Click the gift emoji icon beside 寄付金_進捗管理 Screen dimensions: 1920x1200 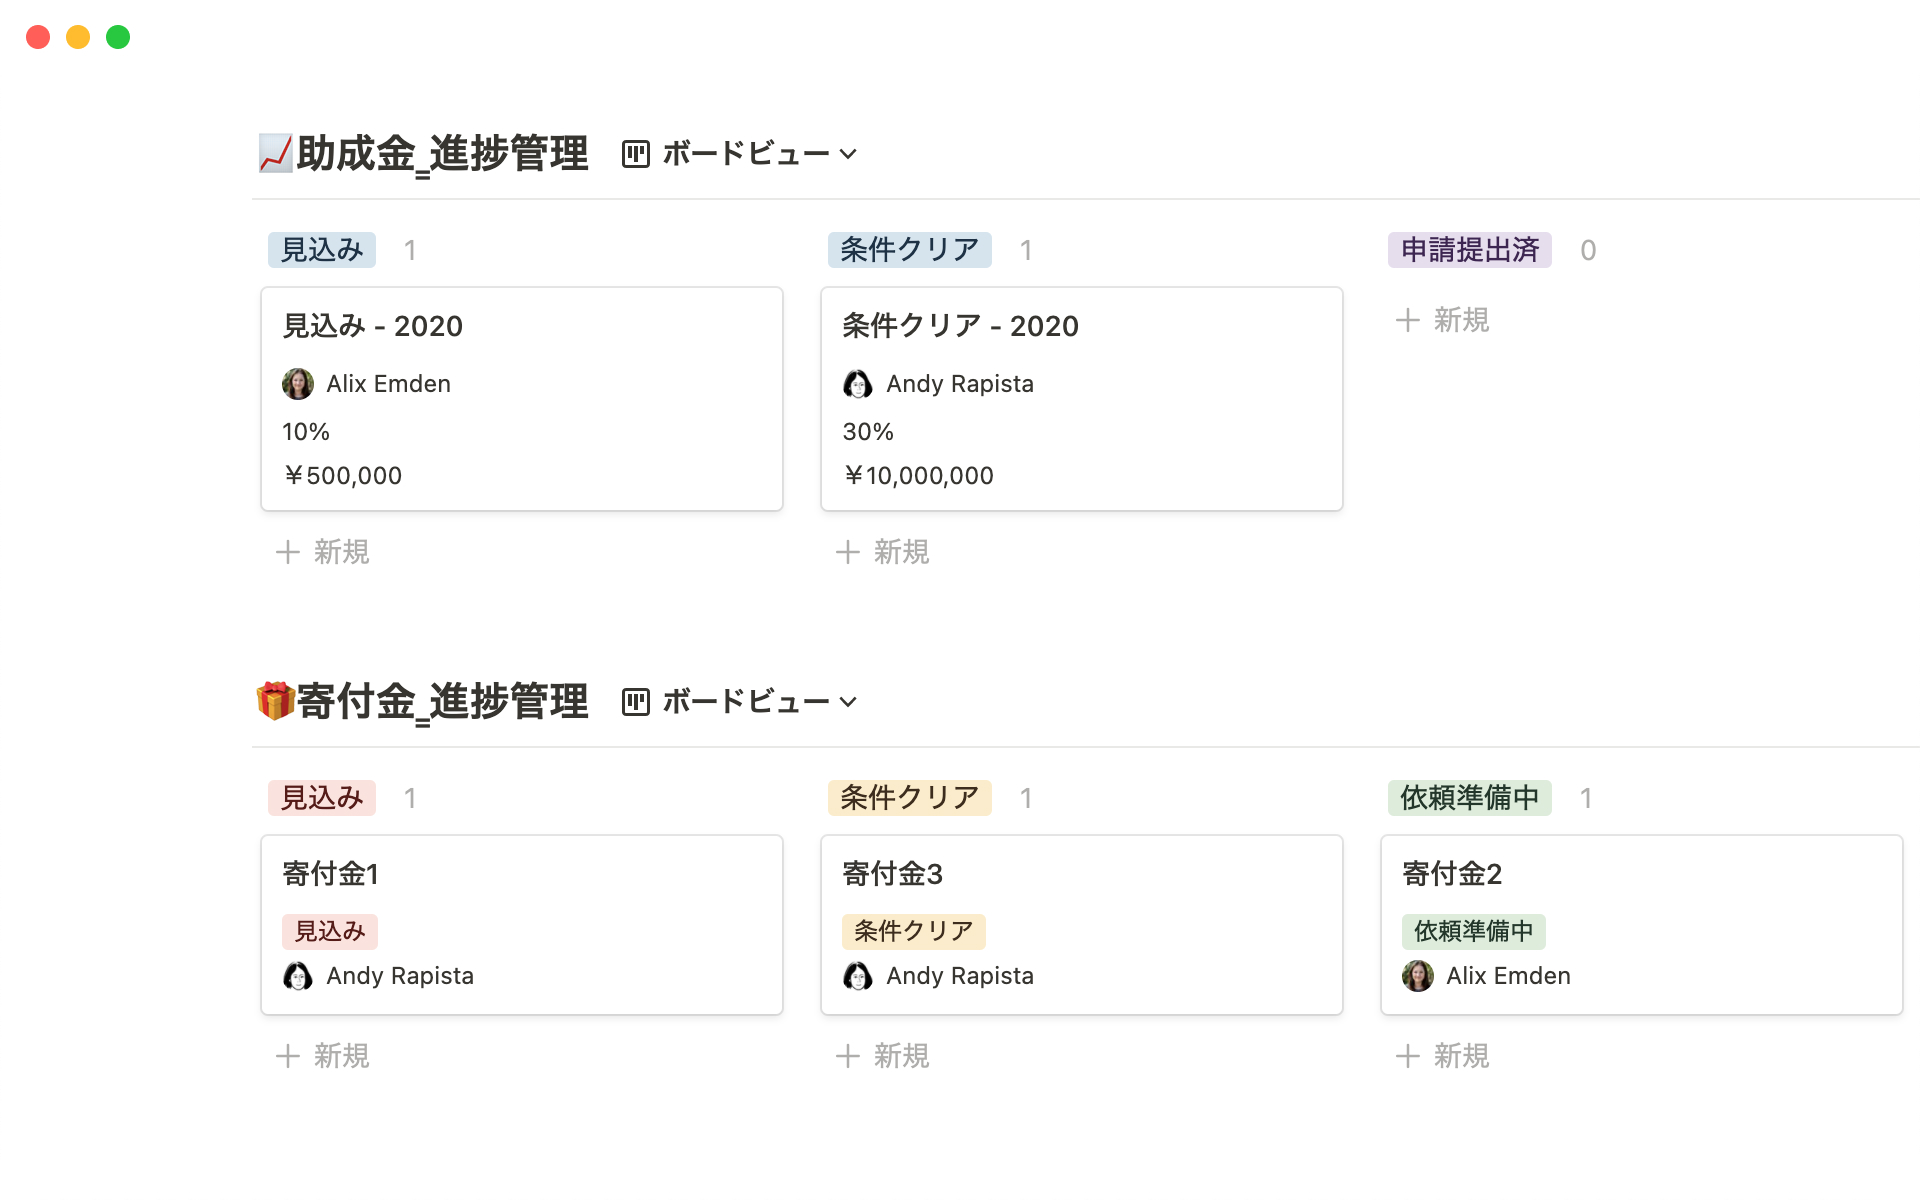point(275,701)
